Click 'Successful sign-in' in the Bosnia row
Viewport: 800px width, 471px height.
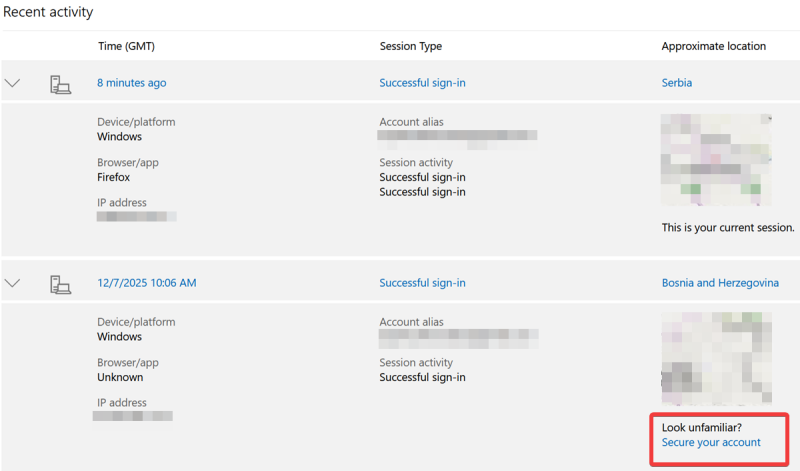tap(422, 283)
